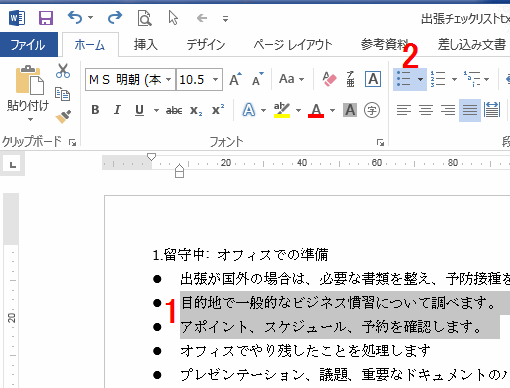This screenshot has height=388, width=510.
Task: Open underline style dropdown arrow
Action: point(156,110)
